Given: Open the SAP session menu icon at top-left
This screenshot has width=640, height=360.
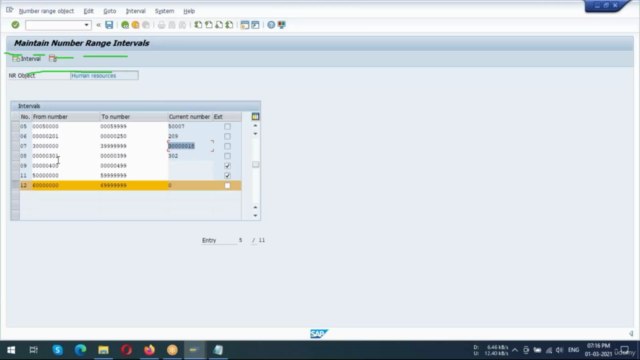Looking at the screenshot, I should [10, 10].
